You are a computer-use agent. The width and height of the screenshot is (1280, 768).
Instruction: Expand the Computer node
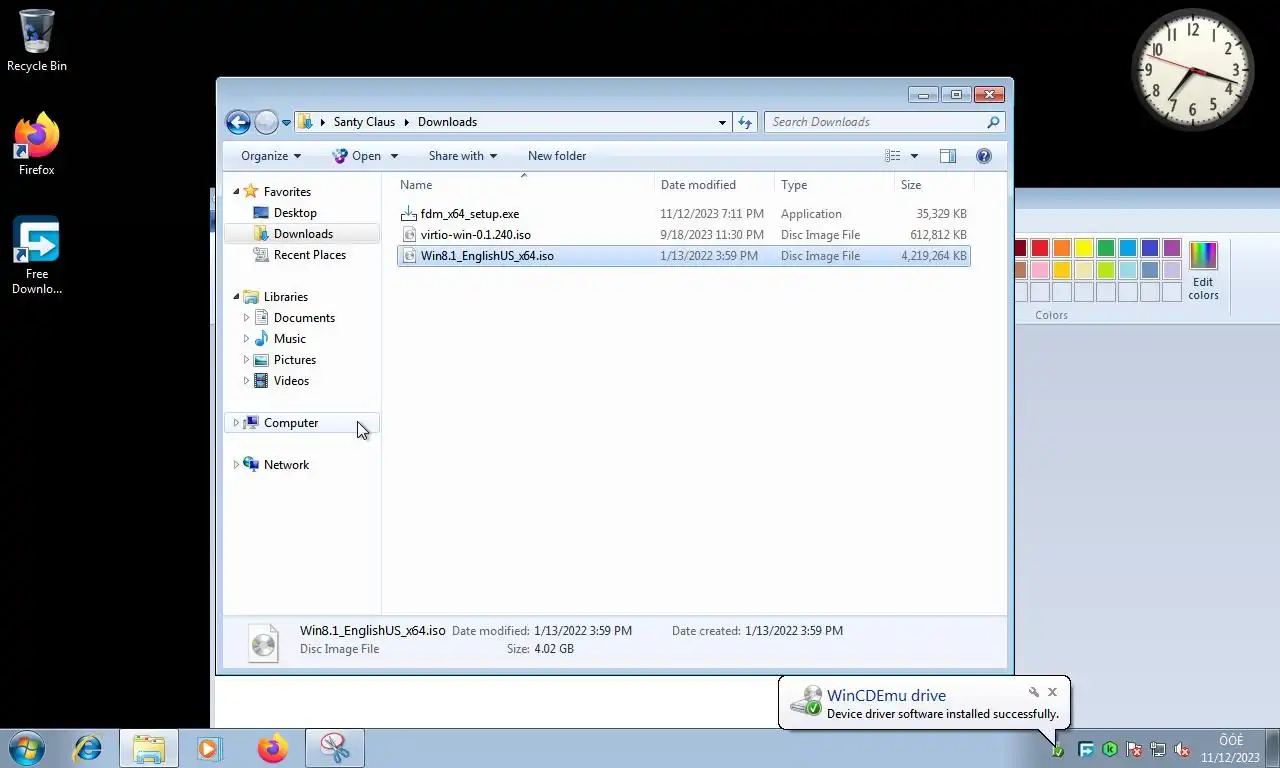236,423
